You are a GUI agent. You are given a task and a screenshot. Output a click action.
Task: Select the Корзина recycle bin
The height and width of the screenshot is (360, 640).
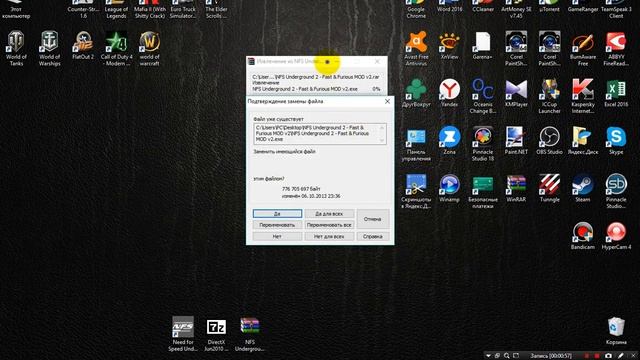(x=616, y=331)
